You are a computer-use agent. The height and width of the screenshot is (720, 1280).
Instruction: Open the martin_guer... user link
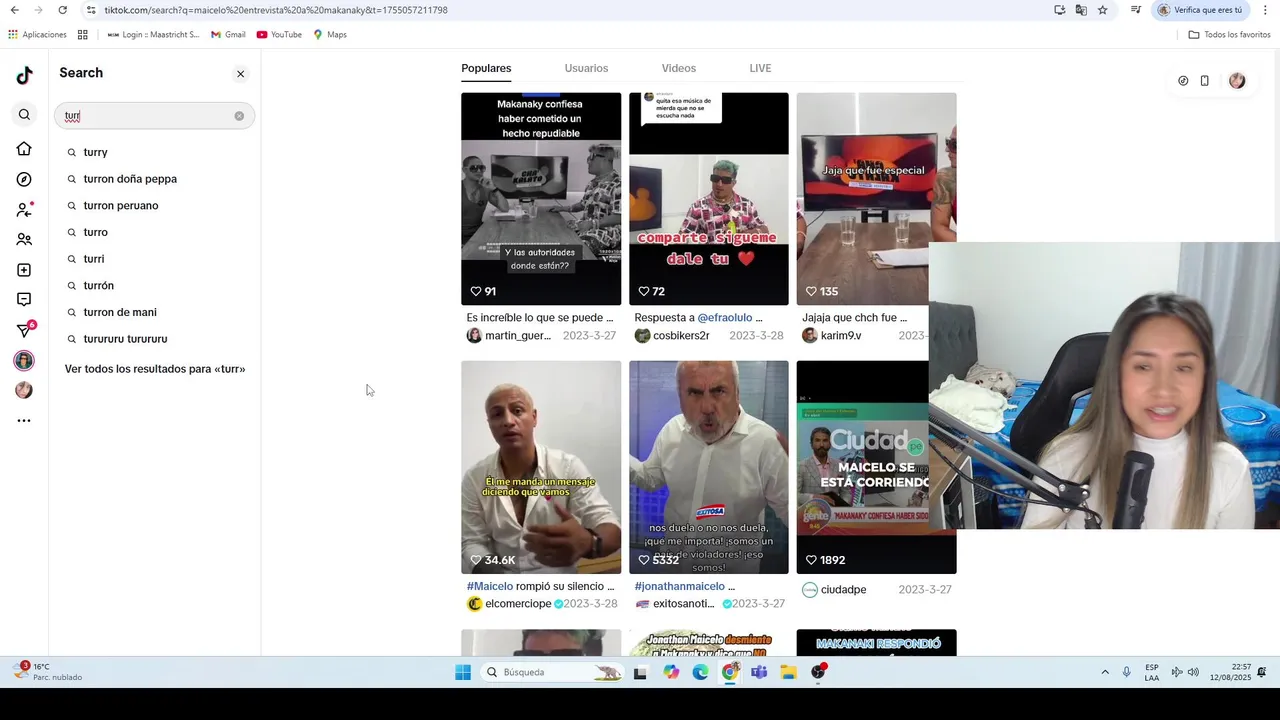[509, 336]
